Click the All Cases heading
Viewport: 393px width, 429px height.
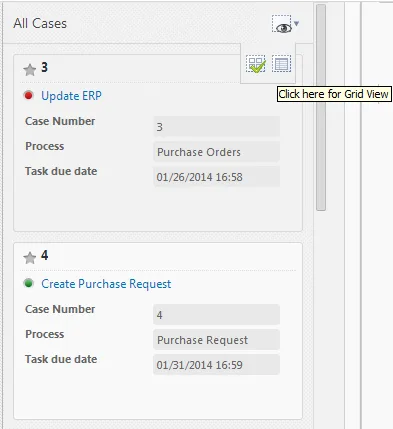pos(40,24)
